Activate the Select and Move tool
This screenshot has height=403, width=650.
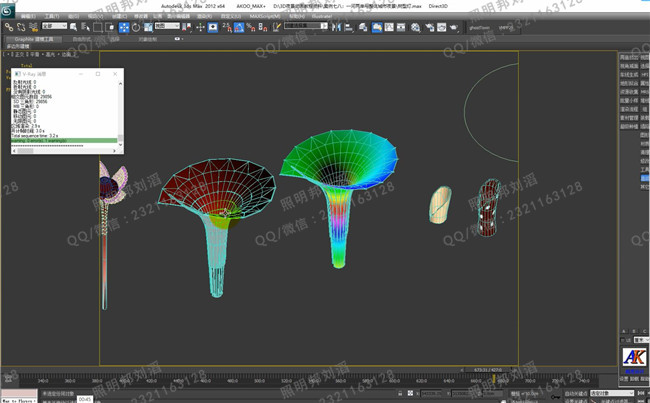(x=124, y=27)
